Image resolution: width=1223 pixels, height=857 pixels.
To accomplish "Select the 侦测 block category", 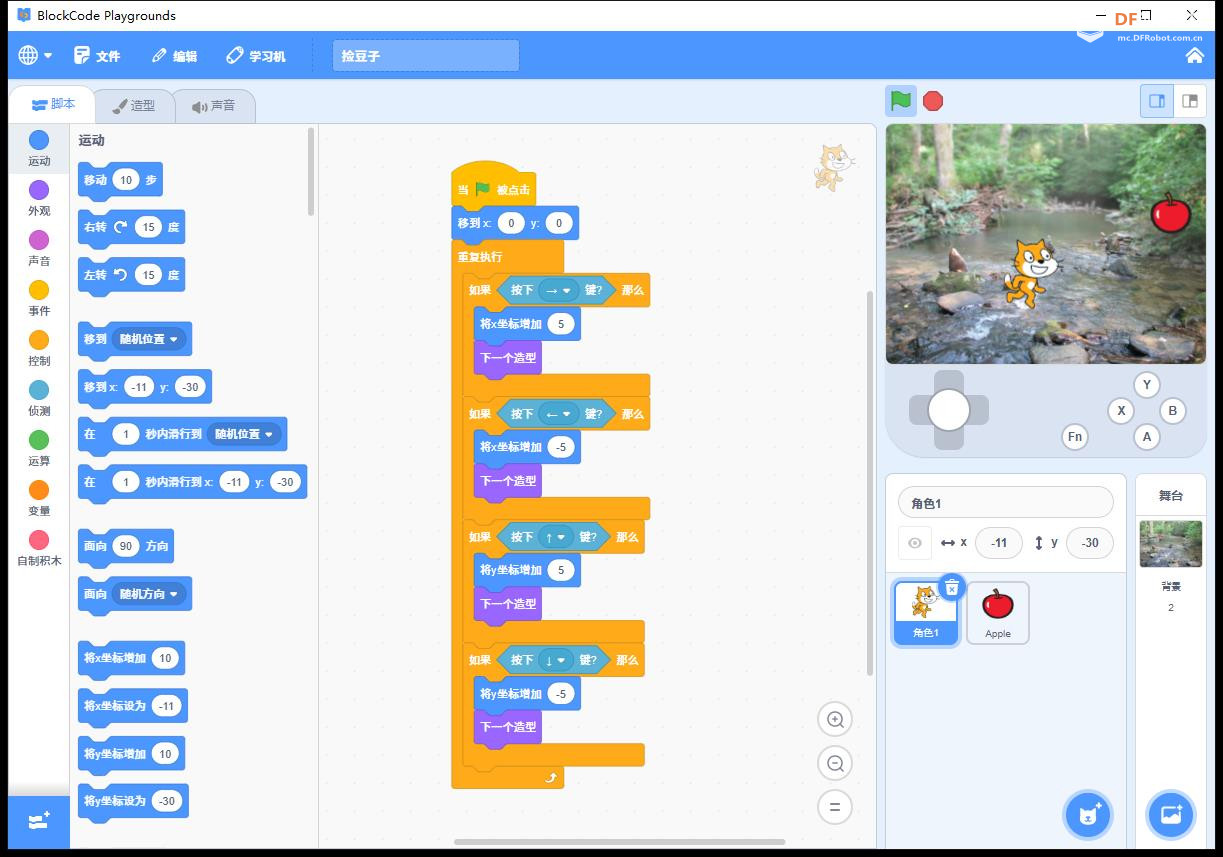I will 39,398.
